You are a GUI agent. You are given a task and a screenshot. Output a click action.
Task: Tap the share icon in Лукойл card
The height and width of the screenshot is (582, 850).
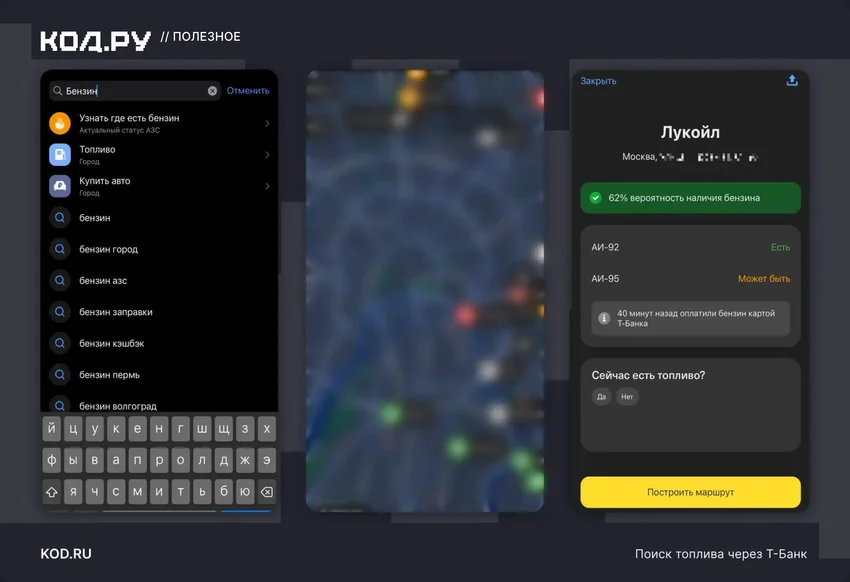tap(792, 81)
